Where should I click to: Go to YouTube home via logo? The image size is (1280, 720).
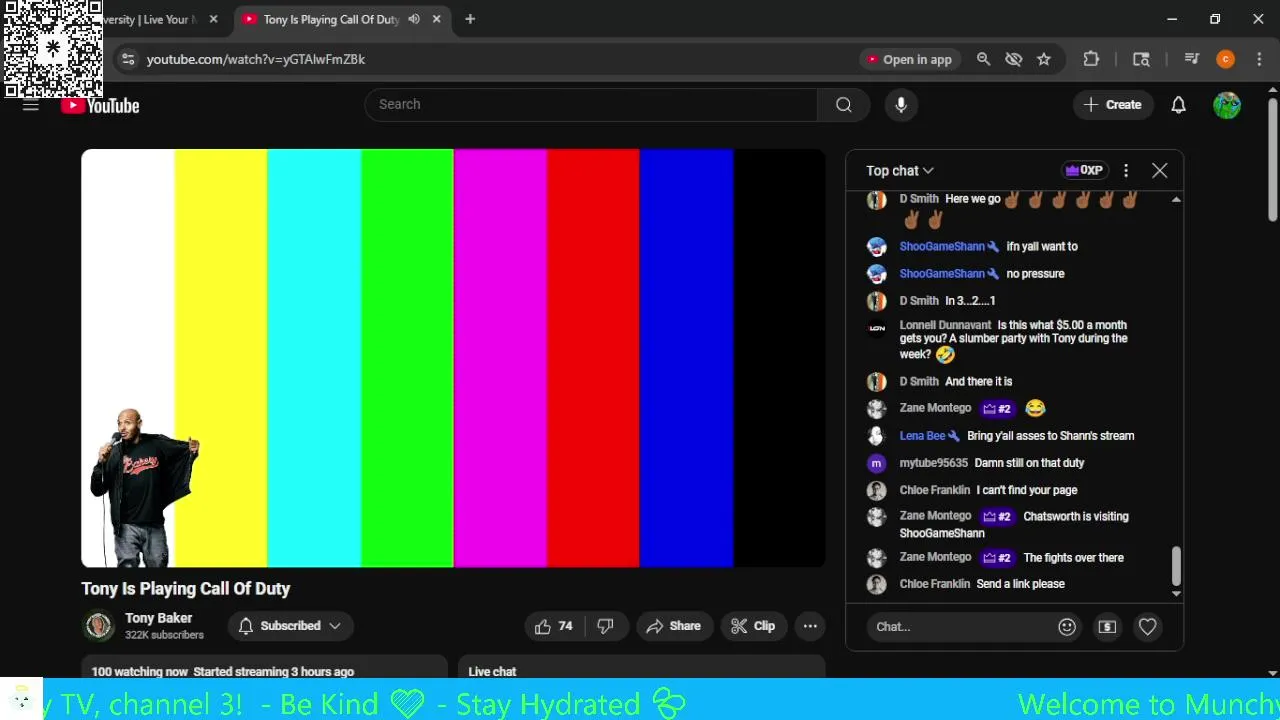[100, 106]
